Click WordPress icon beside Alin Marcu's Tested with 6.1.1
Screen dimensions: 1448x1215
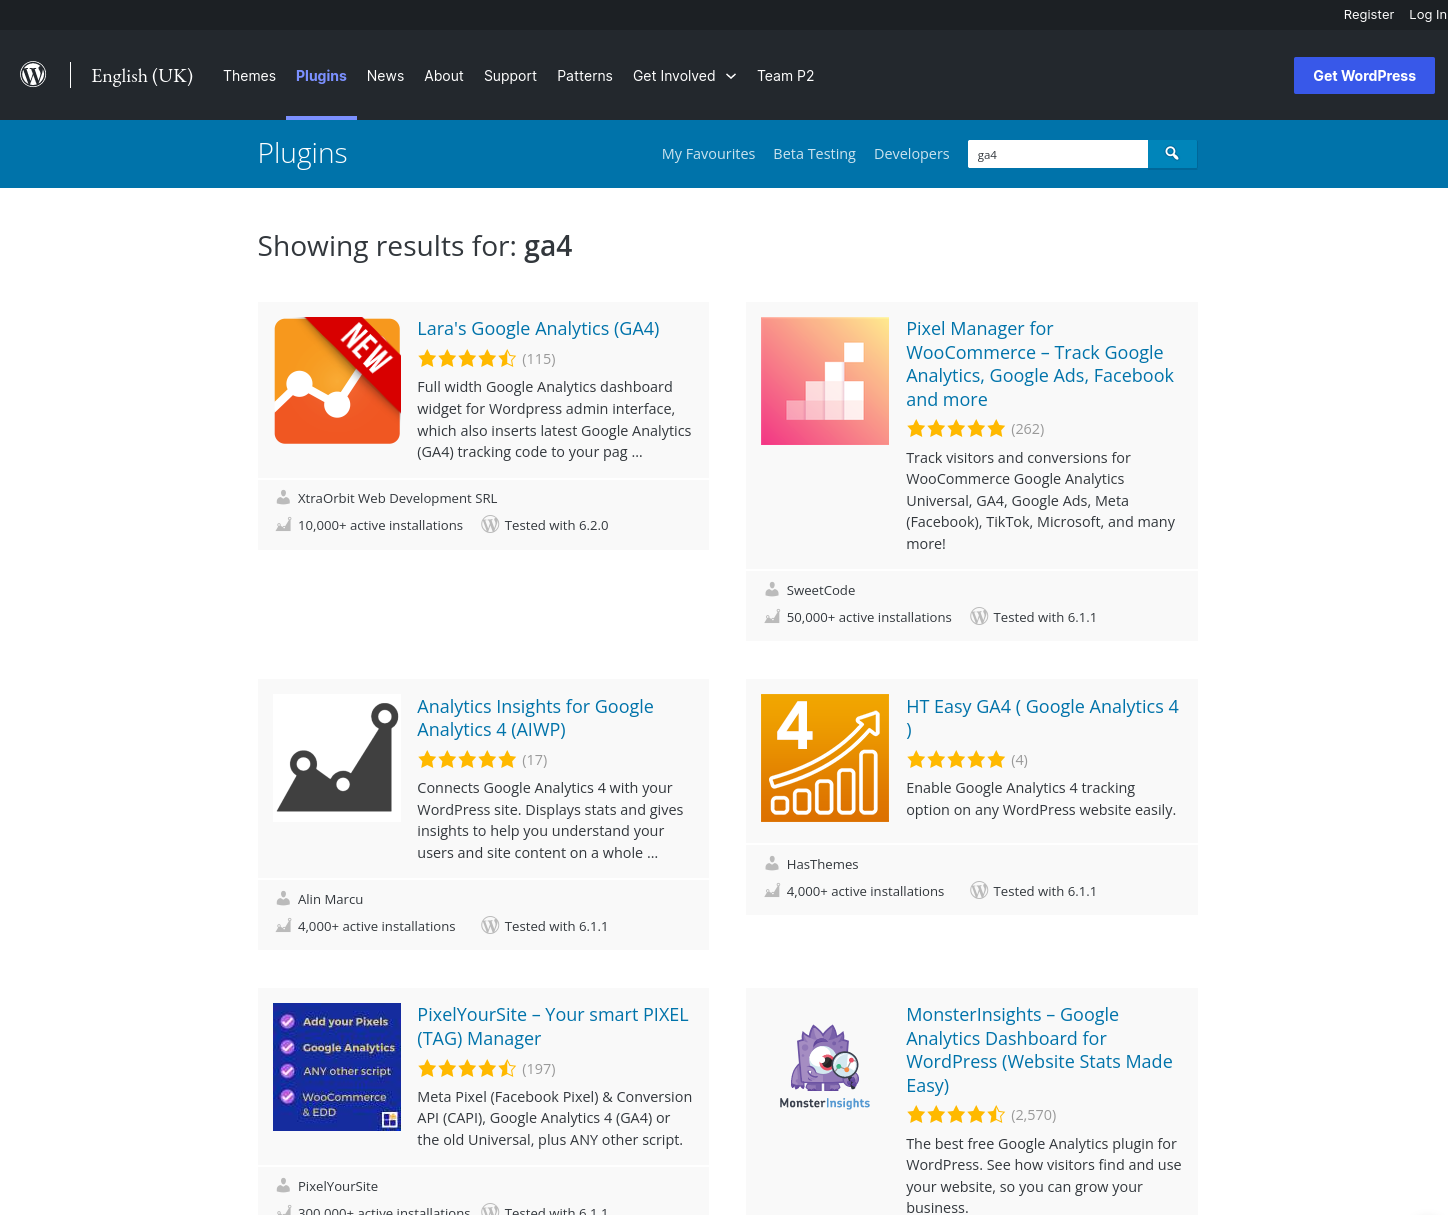490,926
